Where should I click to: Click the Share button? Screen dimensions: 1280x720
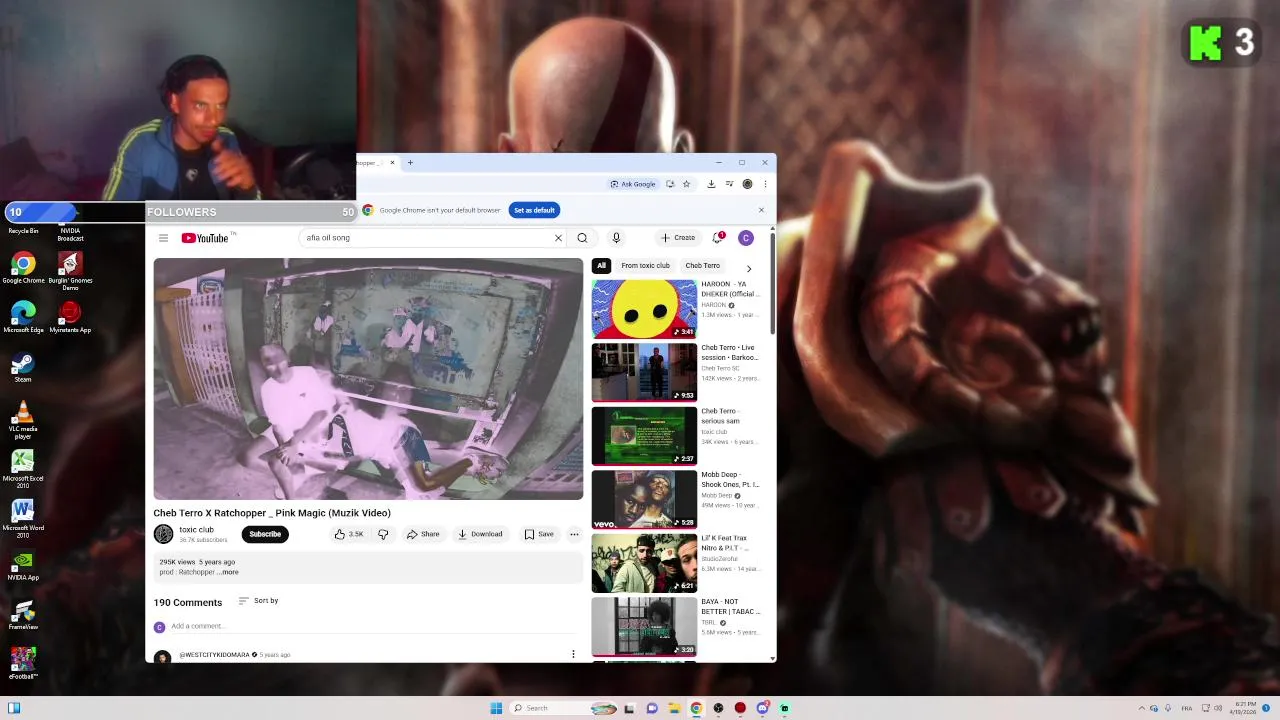tap(423, 534)
